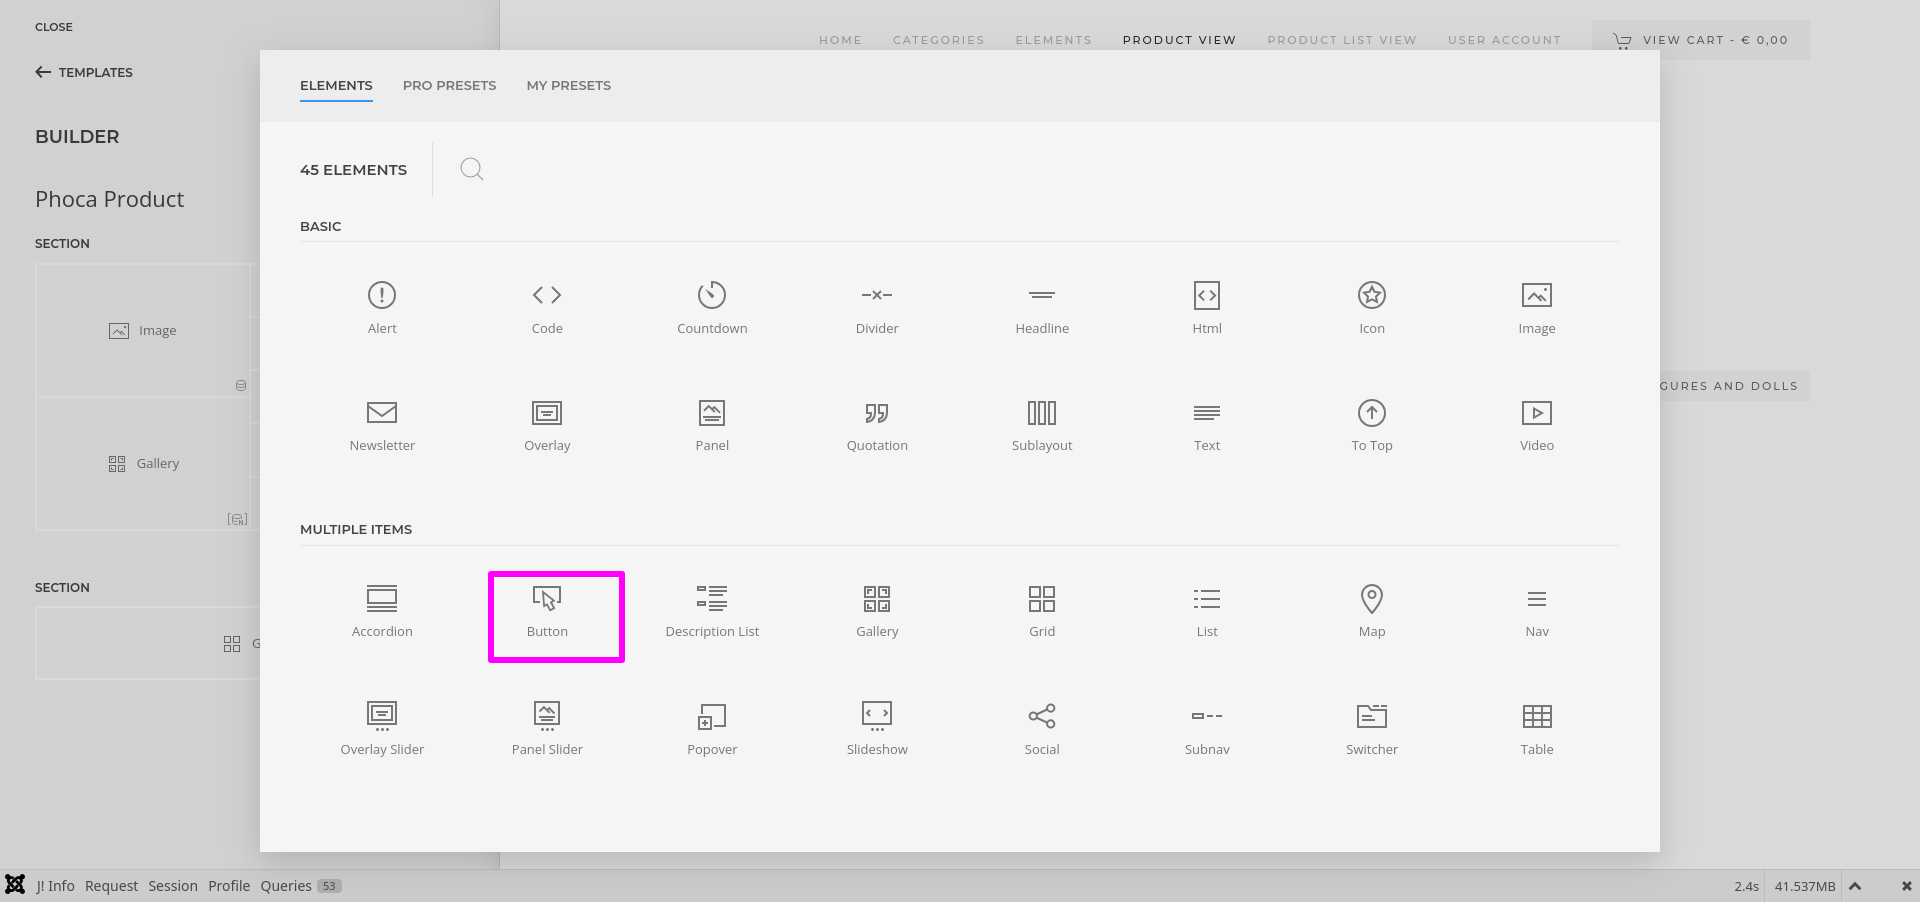
Task: Switch to the Pro Presets tab
Action: [449, 86]
